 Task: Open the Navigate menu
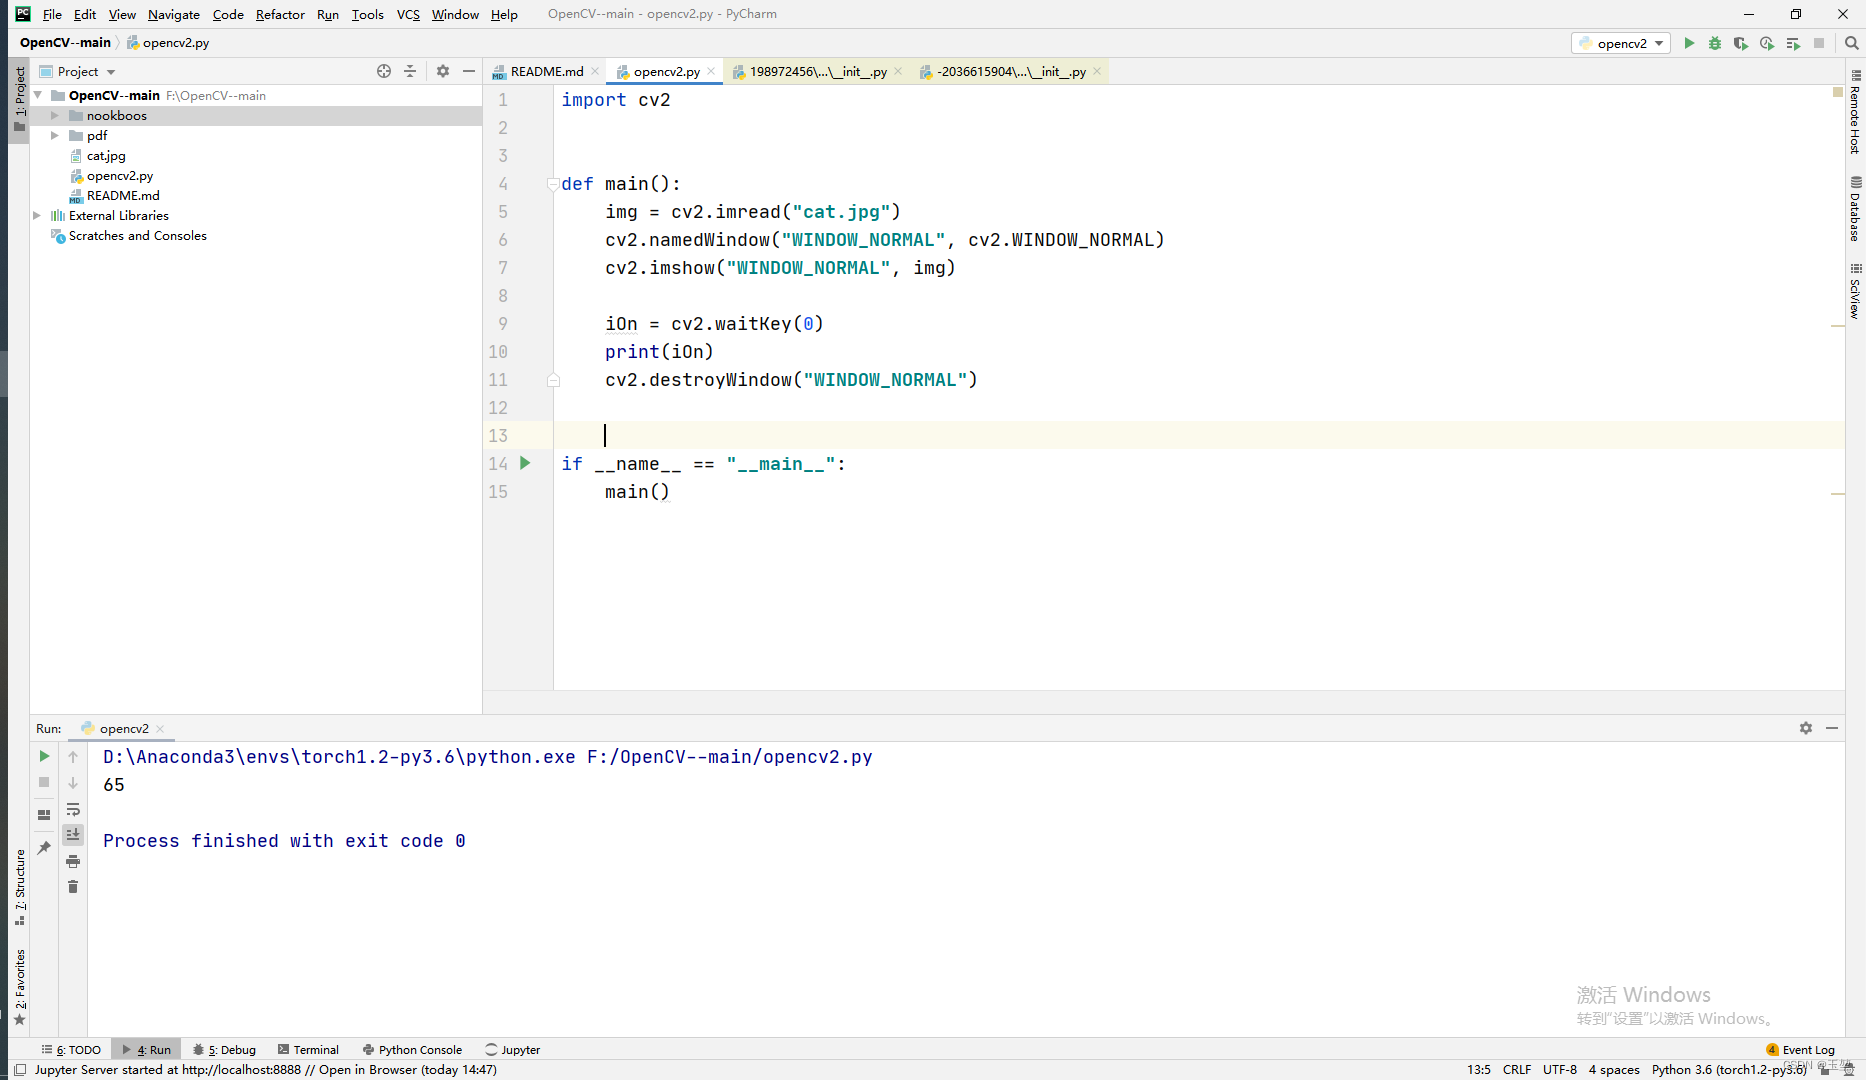tap(174, 14)
